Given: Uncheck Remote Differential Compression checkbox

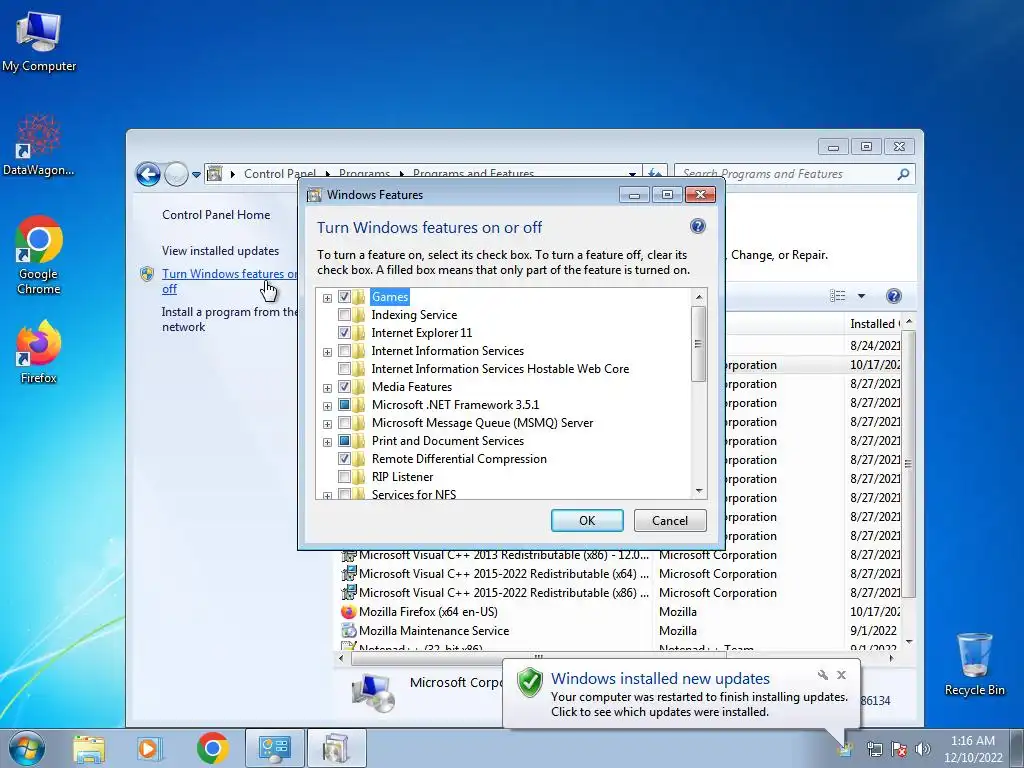Looking at the screenshot, I should [x=344, y=458].
